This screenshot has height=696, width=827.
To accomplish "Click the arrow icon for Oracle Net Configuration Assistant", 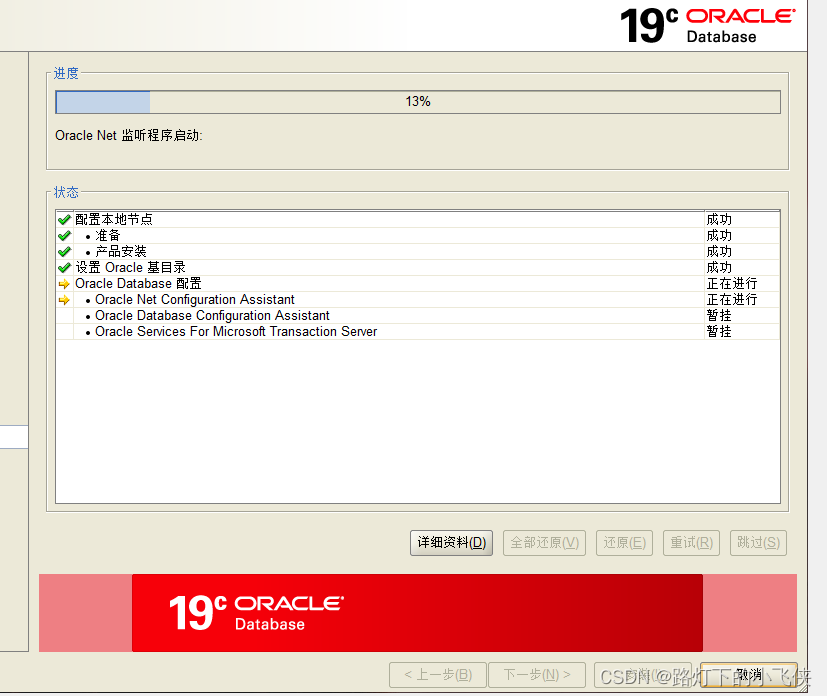I will pos(64,299).
